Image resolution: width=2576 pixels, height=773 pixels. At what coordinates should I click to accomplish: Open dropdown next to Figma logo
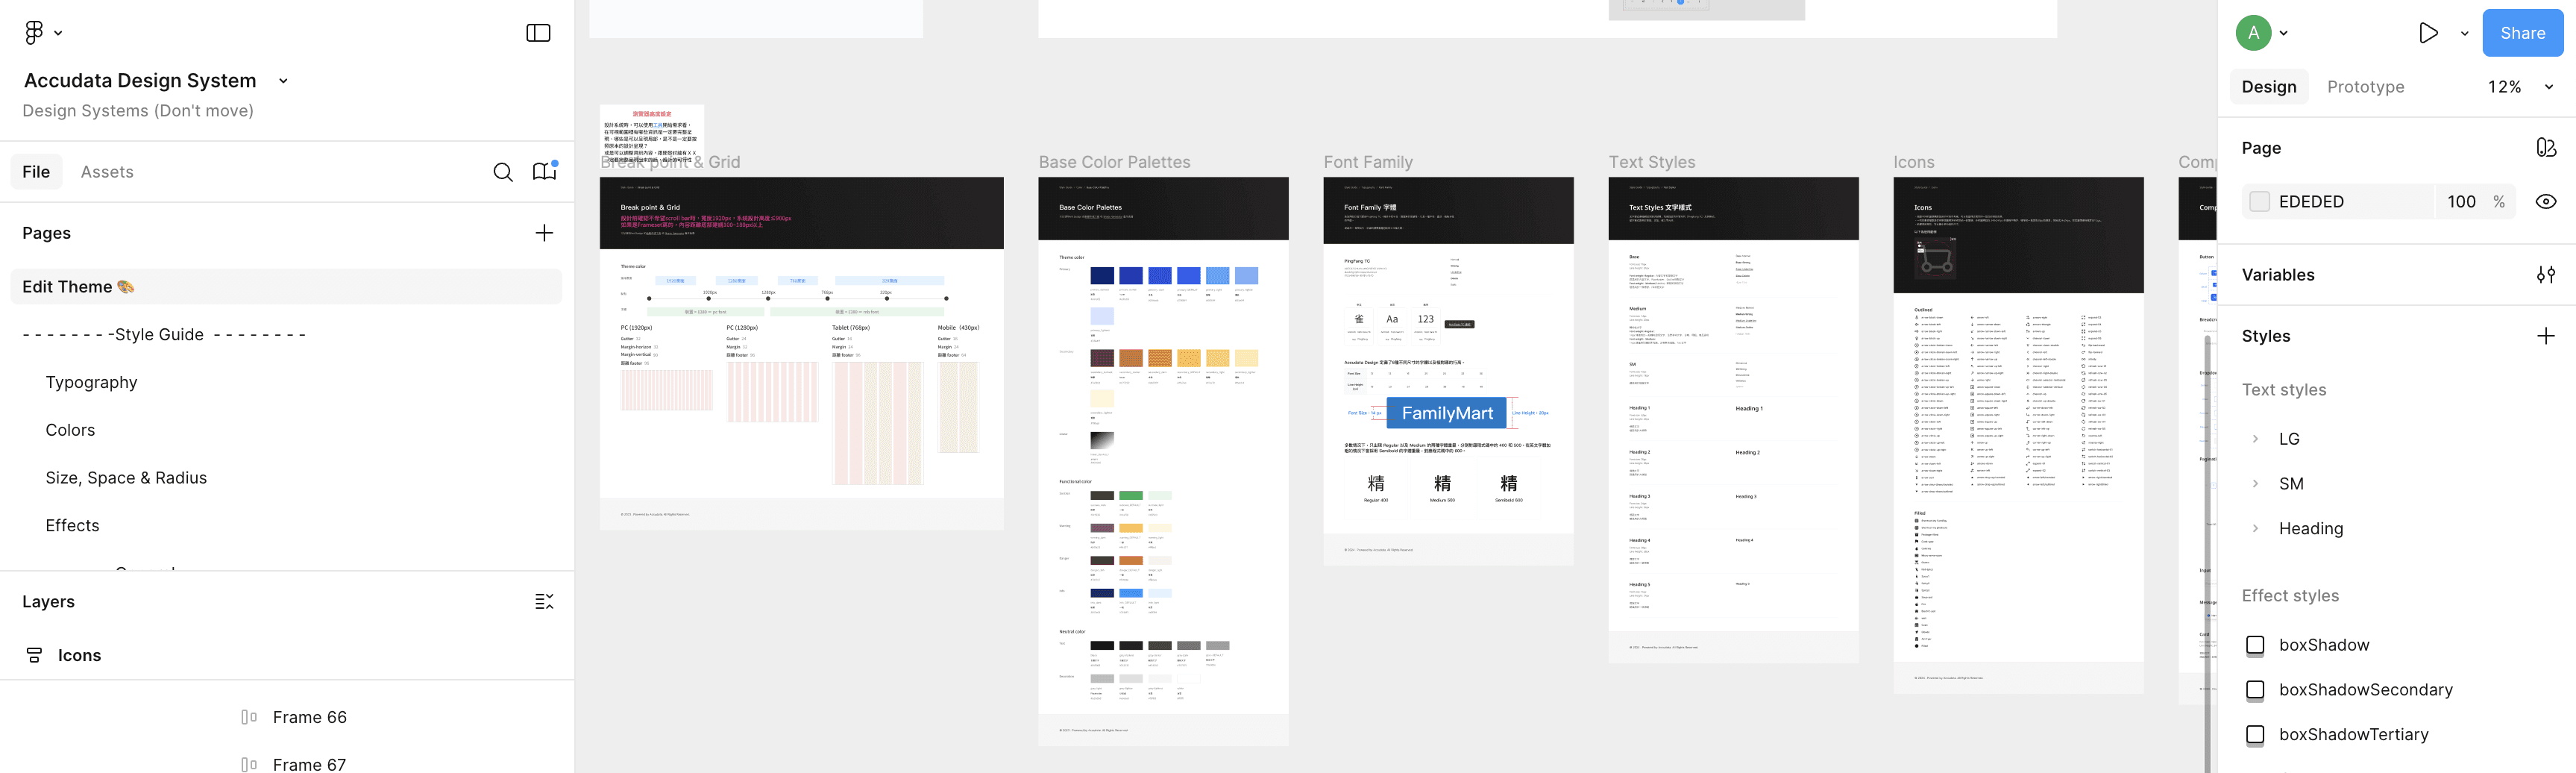(58, 33)
